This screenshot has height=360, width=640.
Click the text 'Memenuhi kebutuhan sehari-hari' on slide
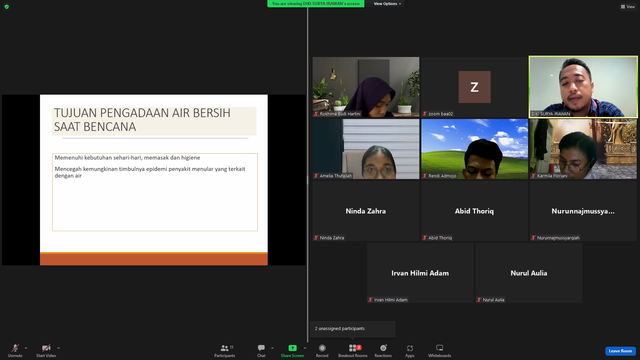[x=98, y=158]
